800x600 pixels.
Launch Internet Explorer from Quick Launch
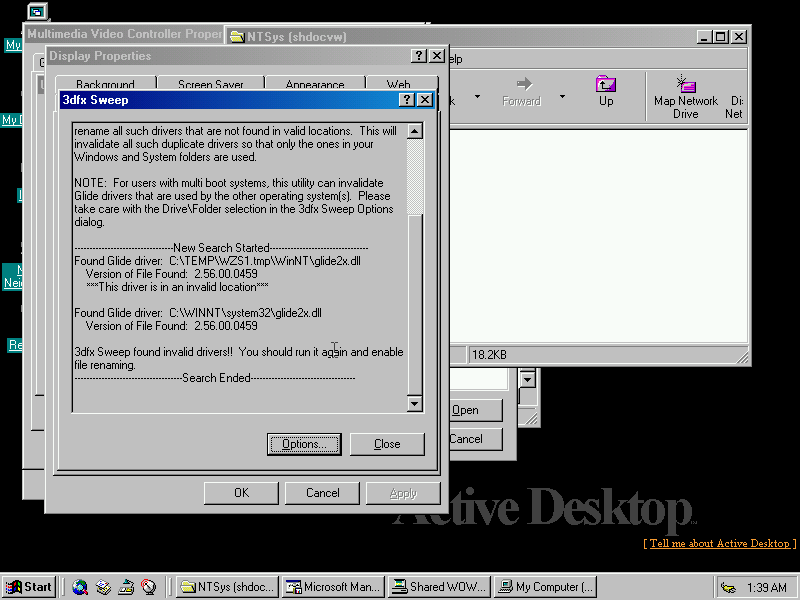[80, 587]
